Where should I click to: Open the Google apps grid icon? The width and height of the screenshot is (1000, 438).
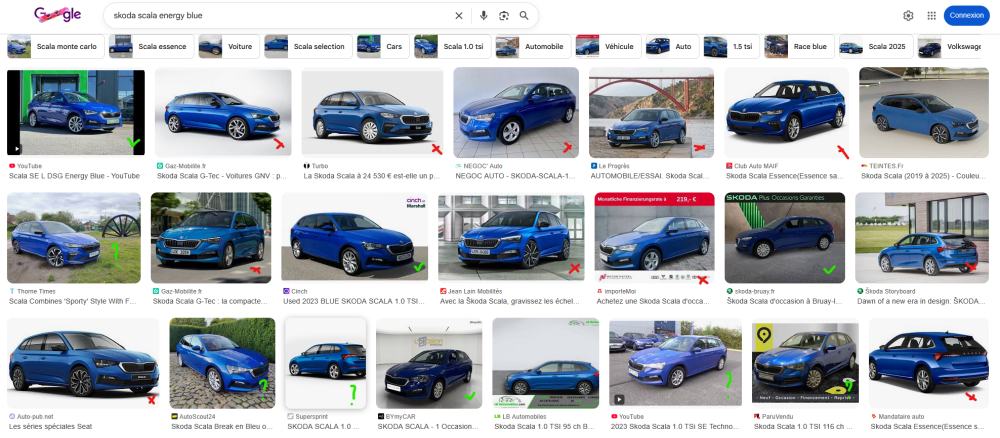[x=931, y=16]
